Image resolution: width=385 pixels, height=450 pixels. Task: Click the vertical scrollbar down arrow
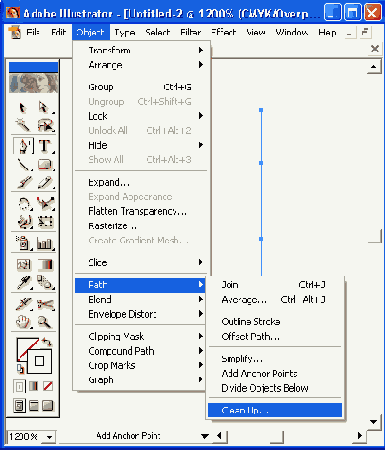[374, 422]
